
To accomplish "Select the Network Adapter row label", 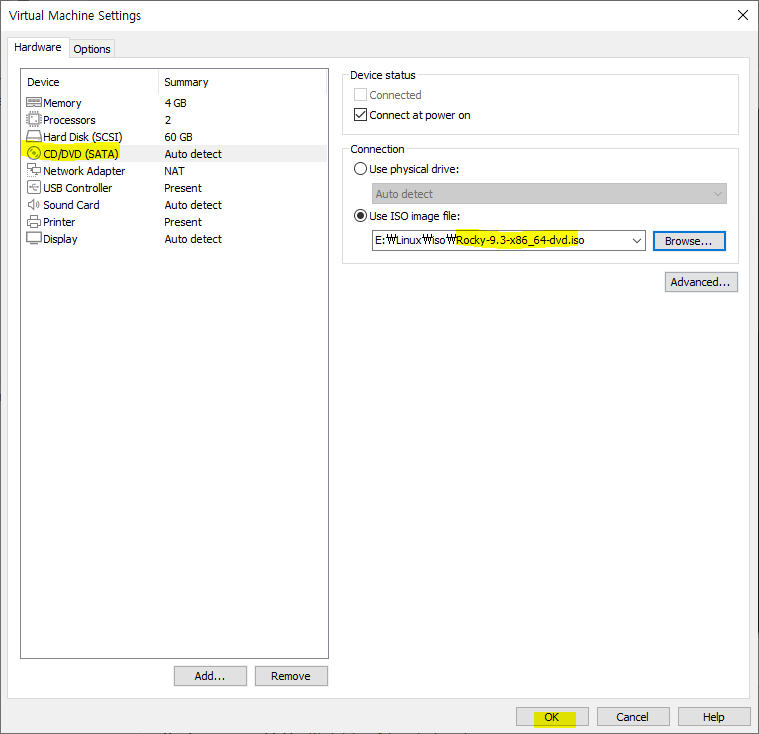I will pyautogui.click(x=84, y=171).
